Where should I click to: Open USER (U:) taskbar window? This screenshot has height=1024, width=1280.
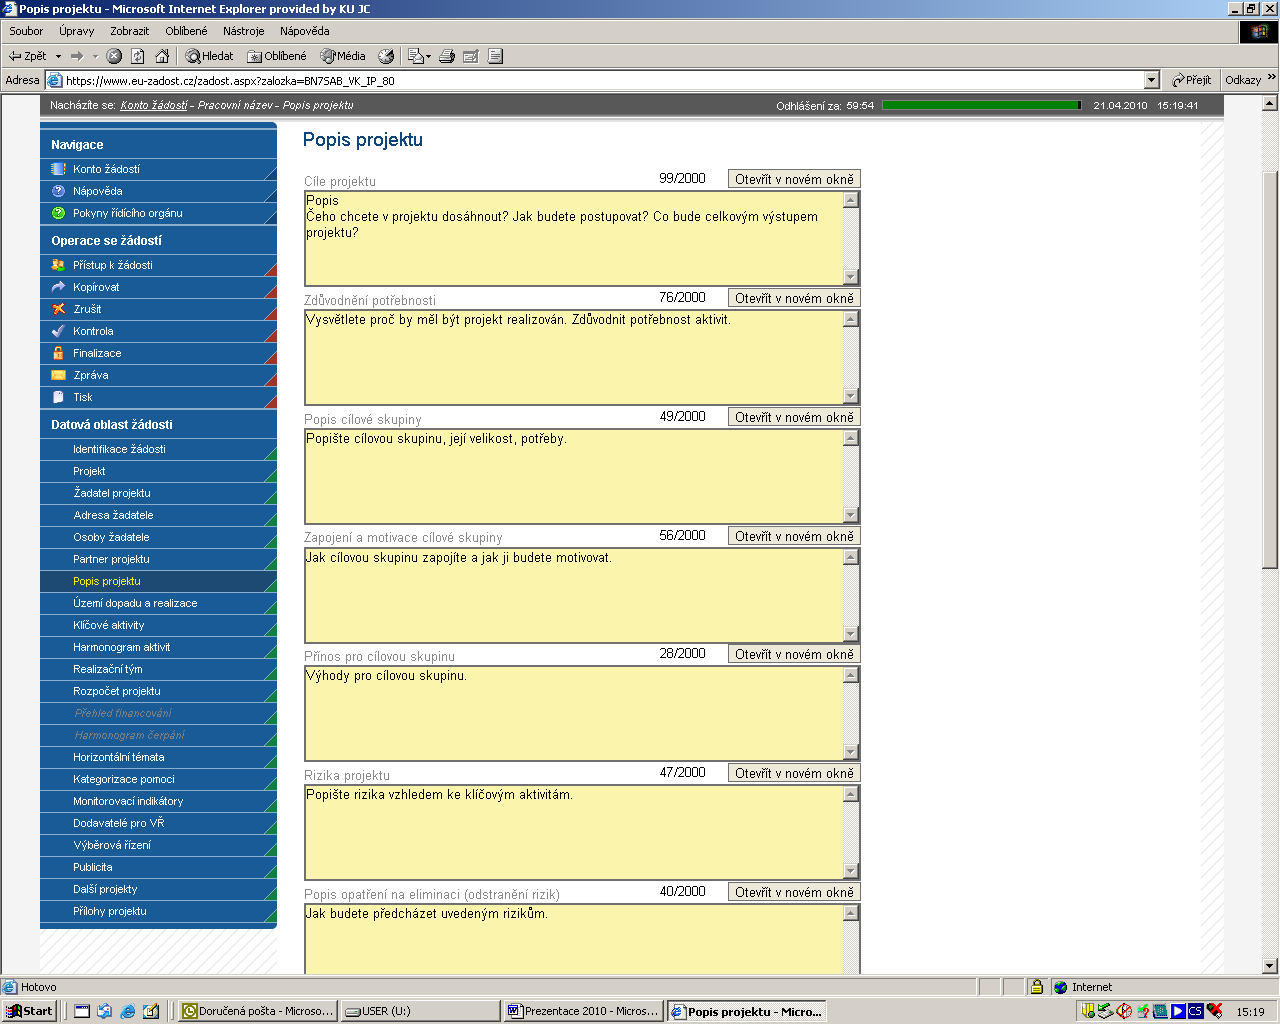coord(420,1011)
